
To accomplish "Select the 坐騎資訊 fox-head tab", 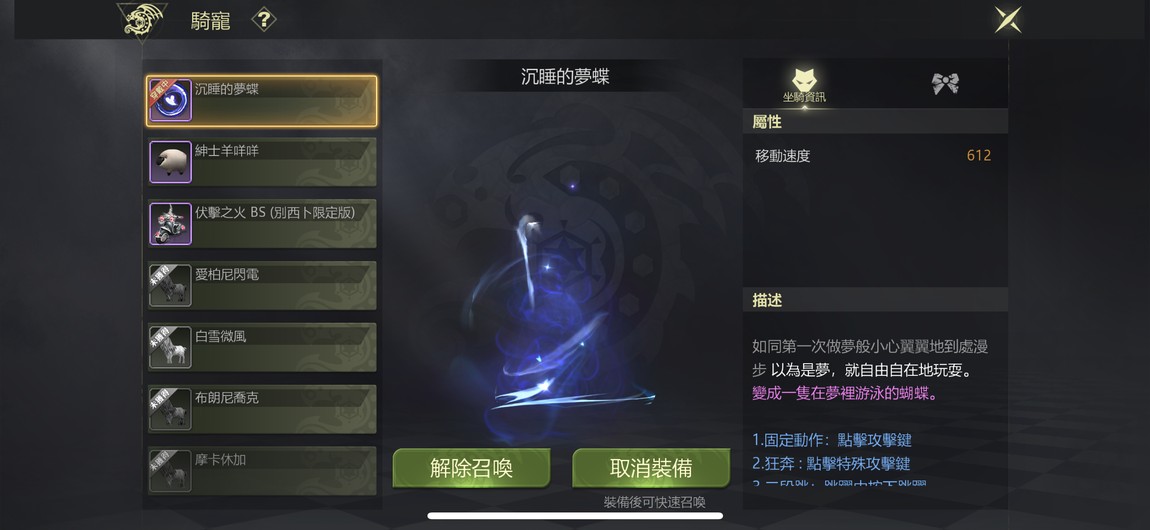I will tap(804, 84).
